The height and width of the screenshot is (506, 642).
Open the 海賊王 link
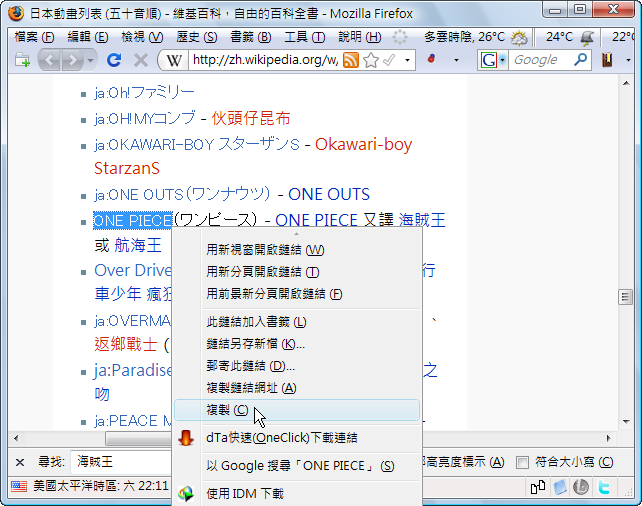[422, 220]
